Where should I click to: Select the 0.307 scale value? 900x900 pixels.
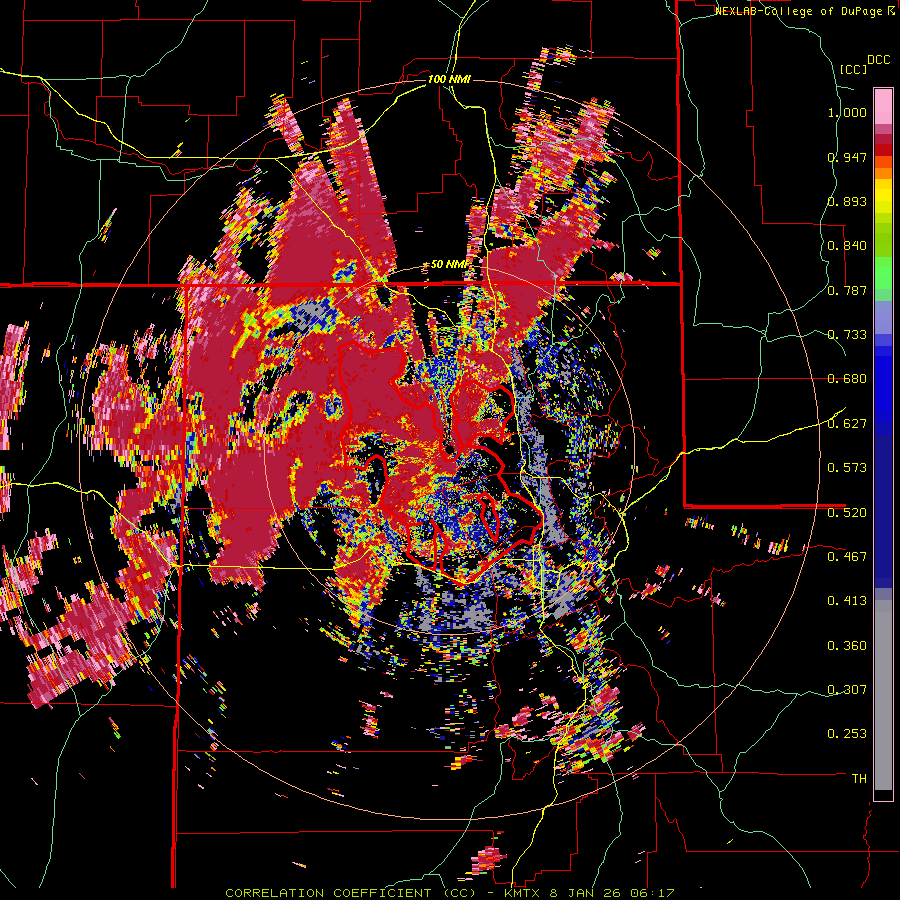point(847,689)
